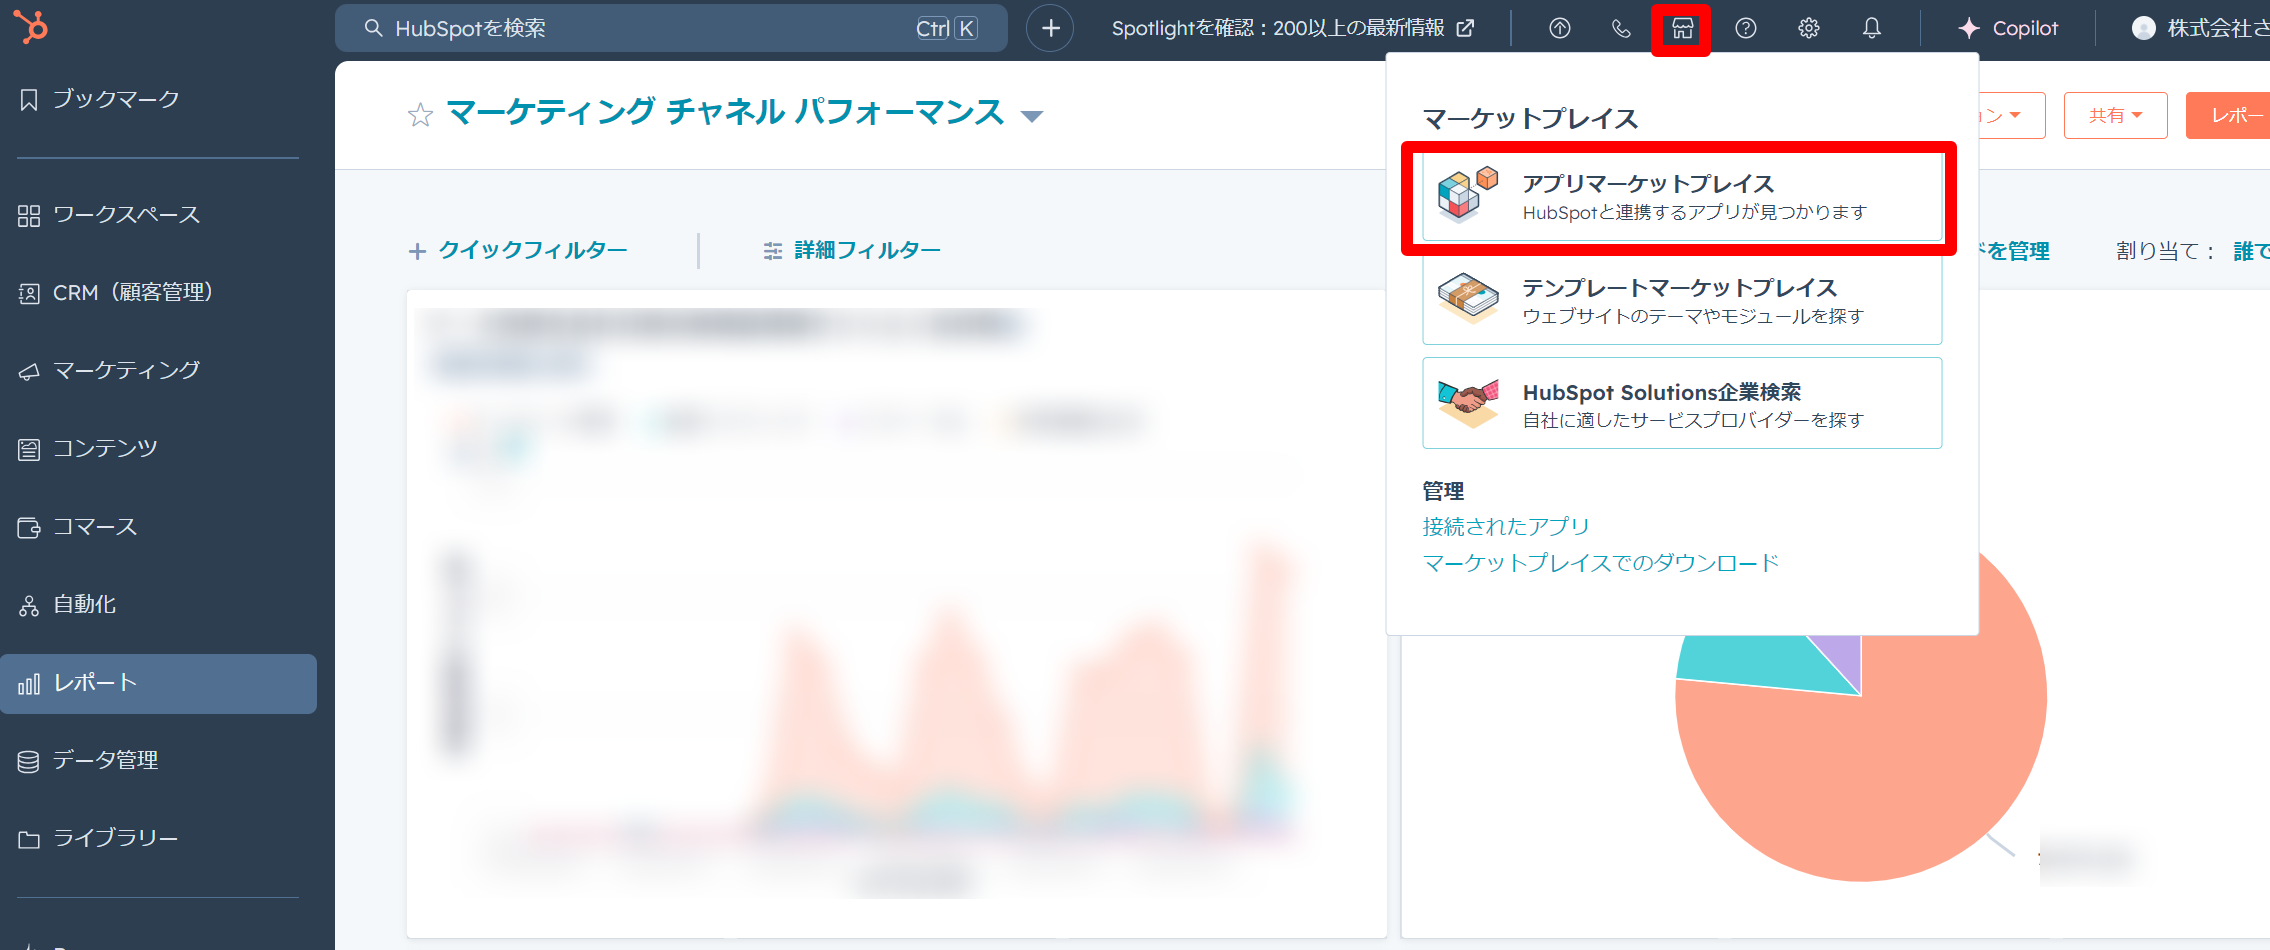This screenshot has width=2270, height=950.
Task: Click the account avatar icon
Action: click(2144, 28)
